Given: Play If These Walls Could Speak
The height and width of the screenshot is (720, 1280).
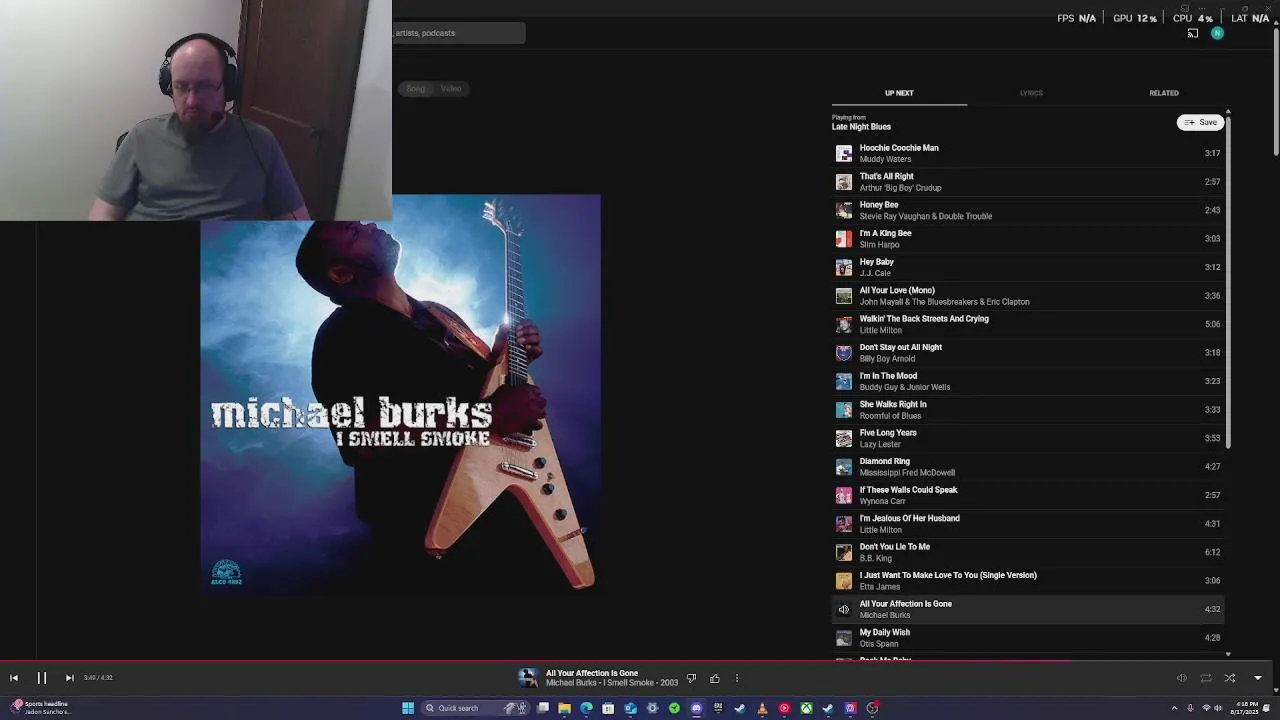Looking at the screenshot, I should (x=1027, y=495).
